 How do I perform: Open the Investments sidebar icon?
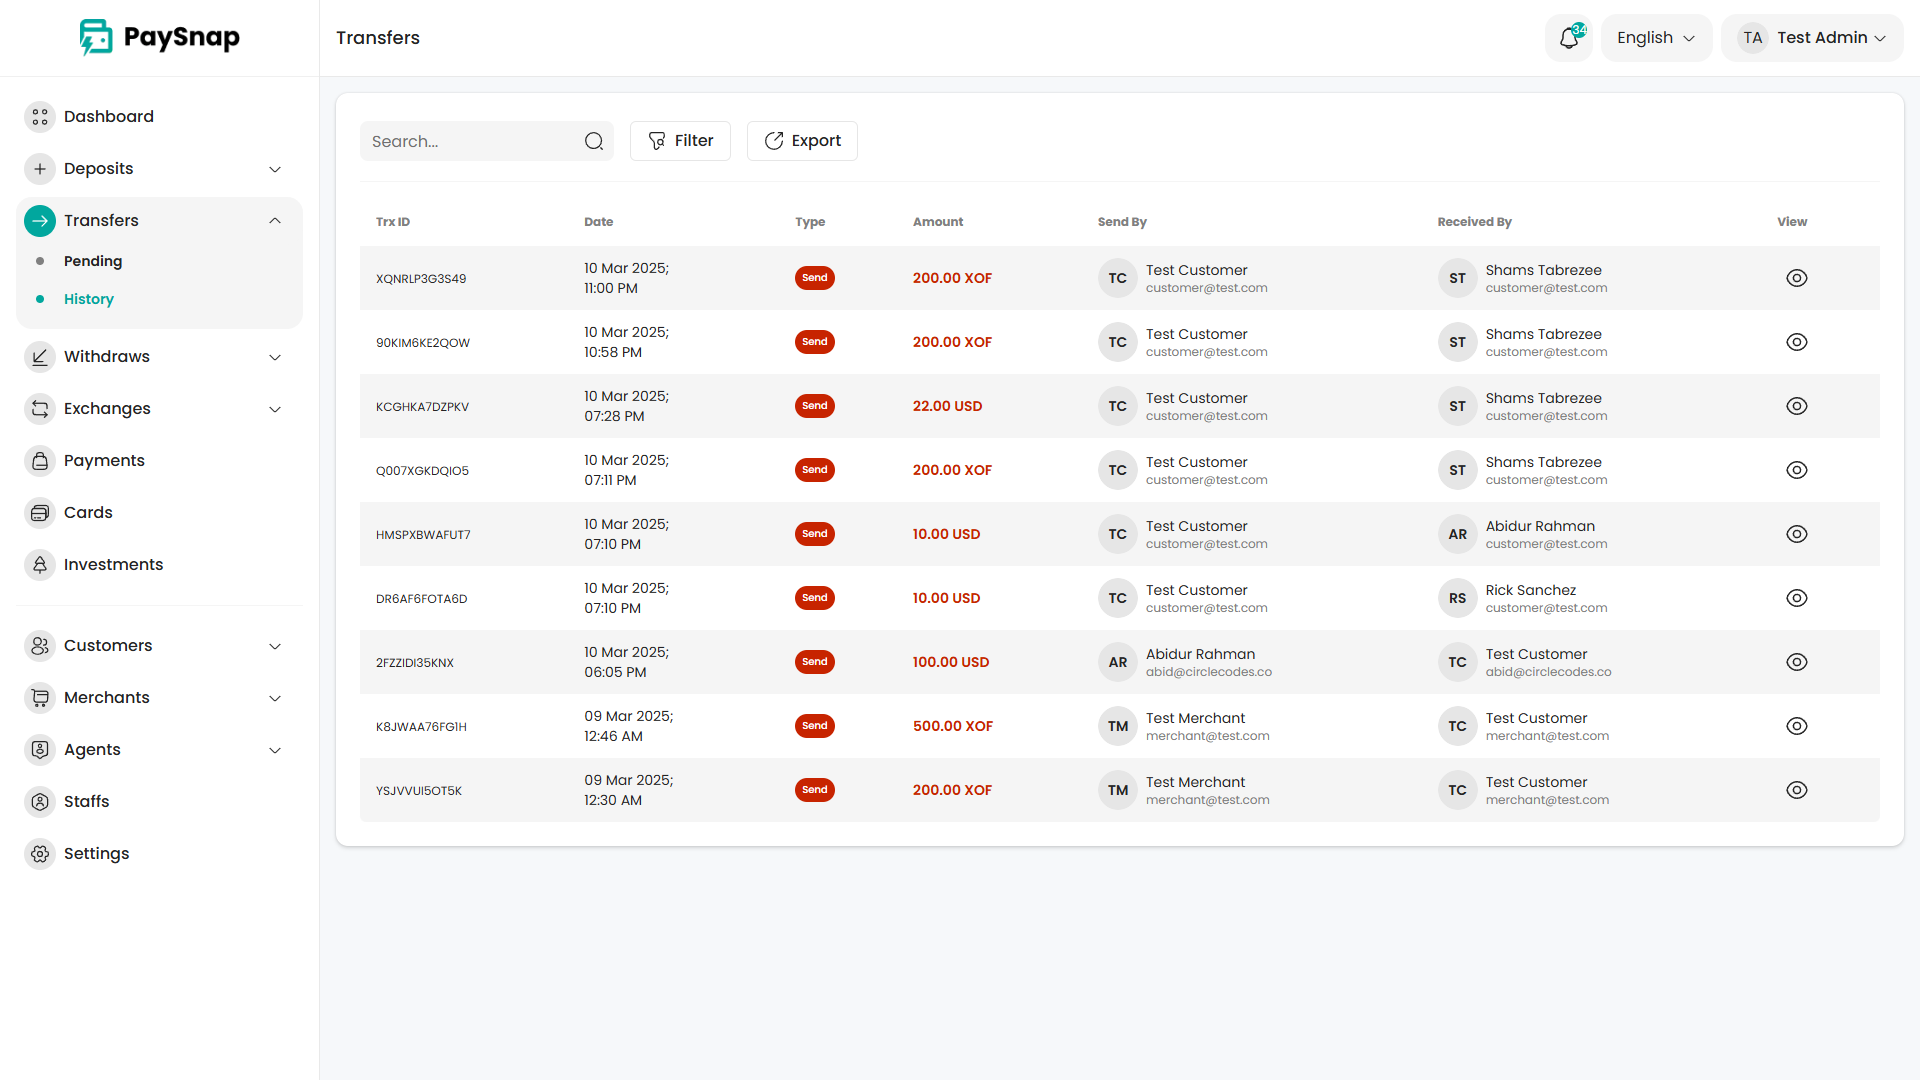(x=40, y=565)
